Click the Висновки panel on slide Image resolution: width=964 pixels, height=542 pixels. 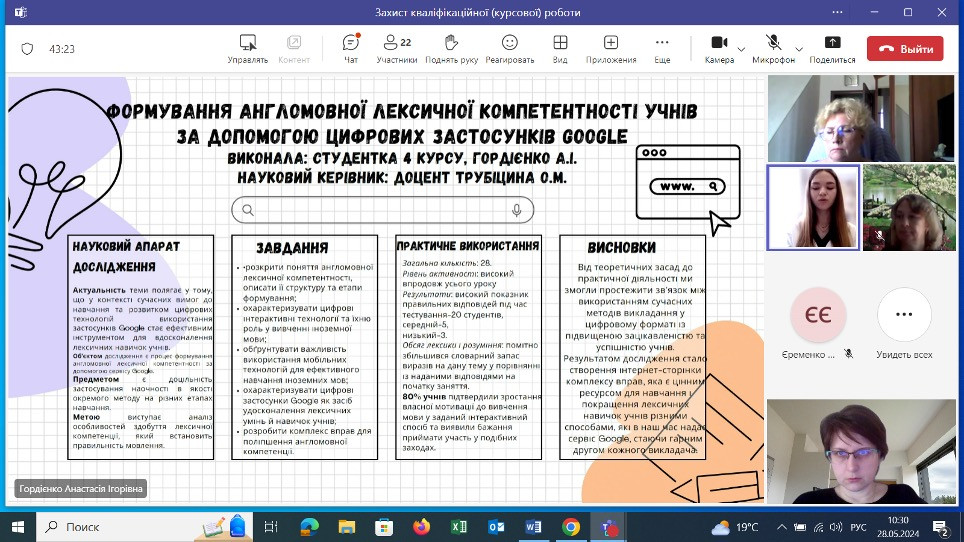tap(633, 347)
